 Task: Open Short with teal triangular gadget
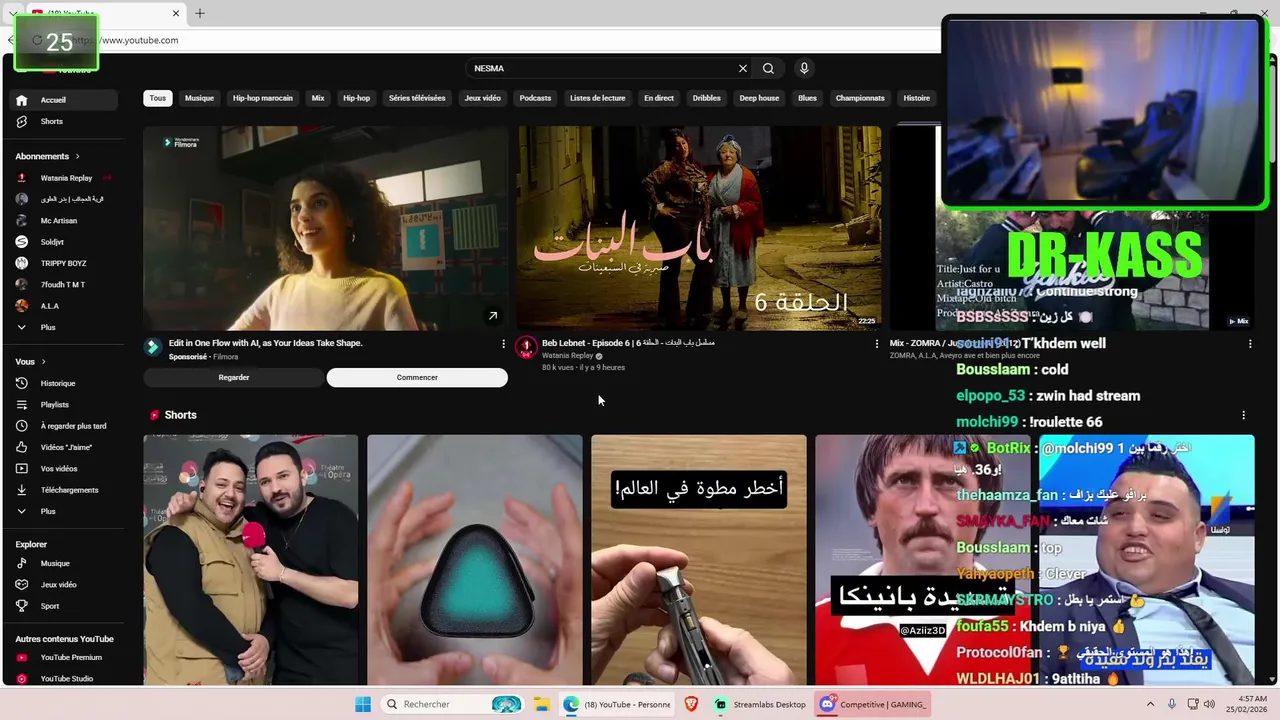coord(474,560)
